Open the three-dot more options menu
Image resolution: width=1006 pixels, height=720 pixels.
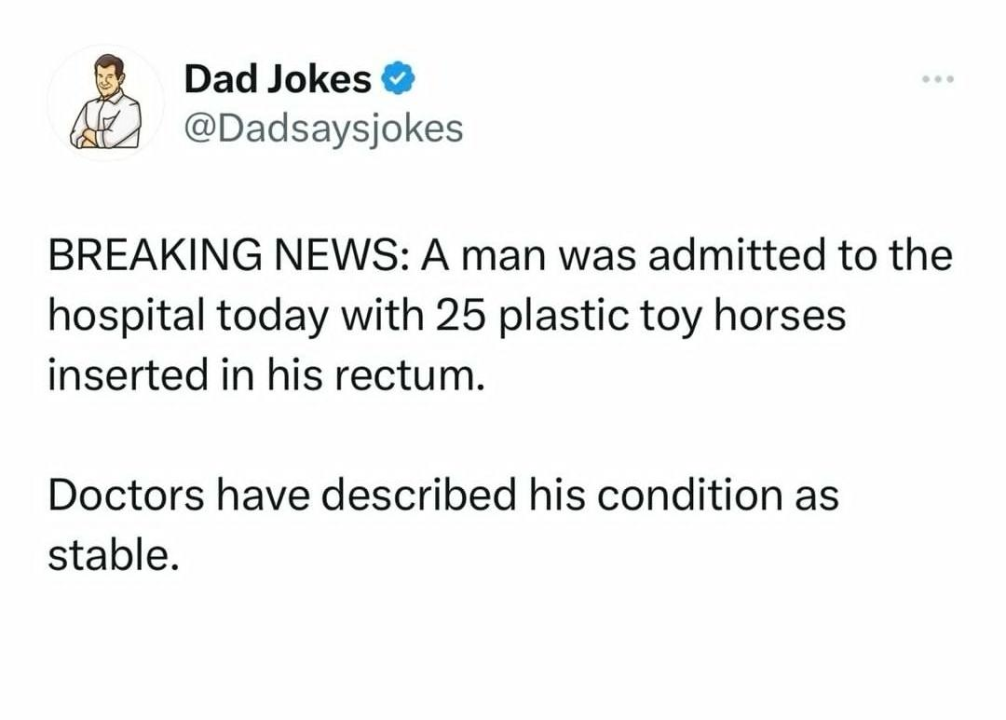click(x=939, y=79)
